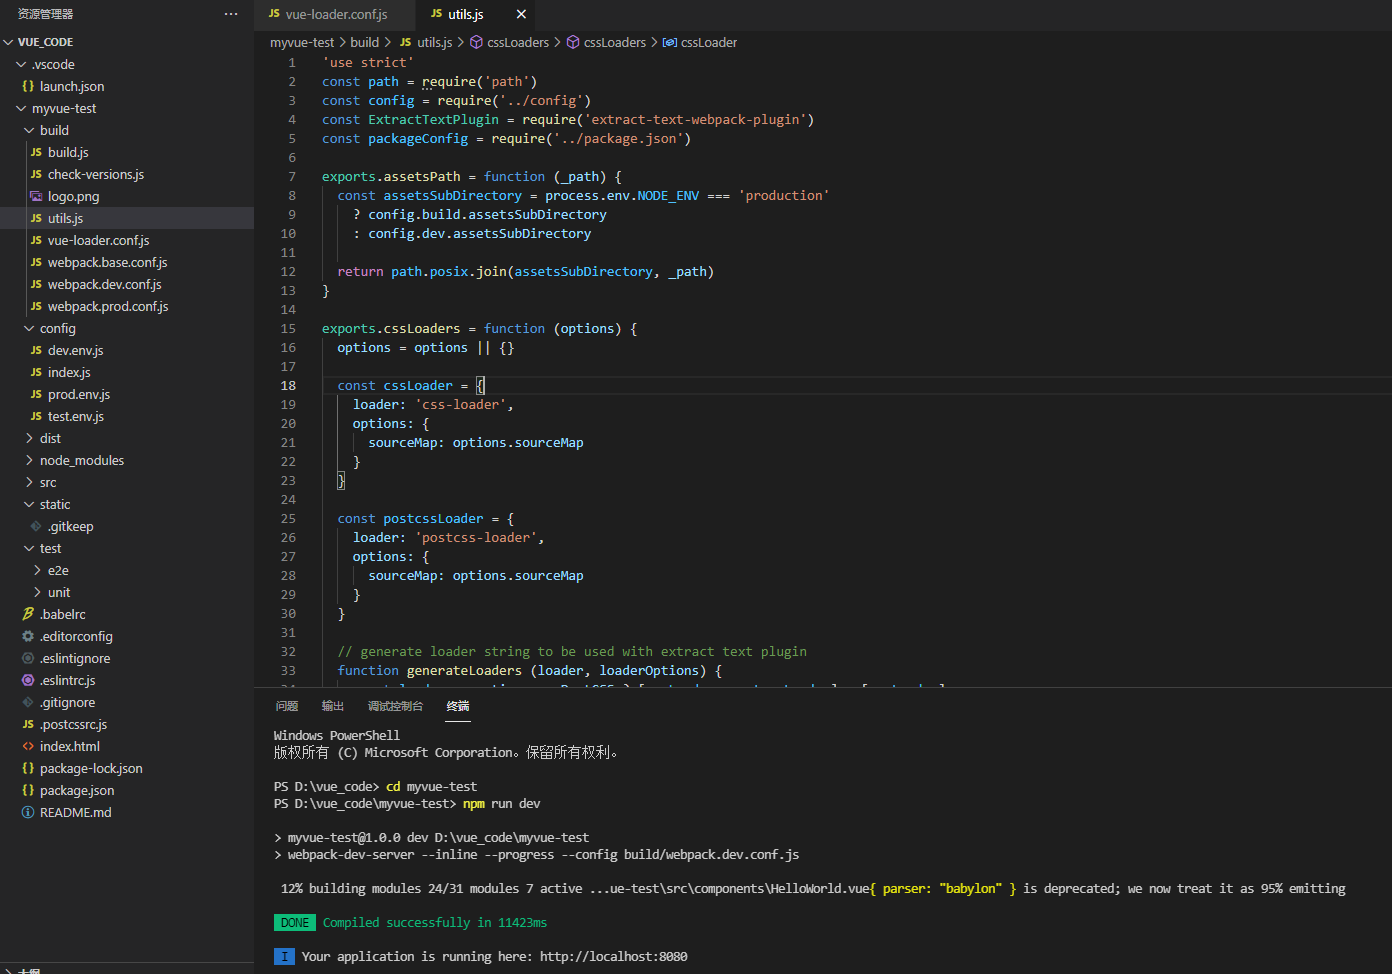Viewport: 1392px width, 974px height.
Task: Open build.js in the explorer
Action: coord(127,152)
